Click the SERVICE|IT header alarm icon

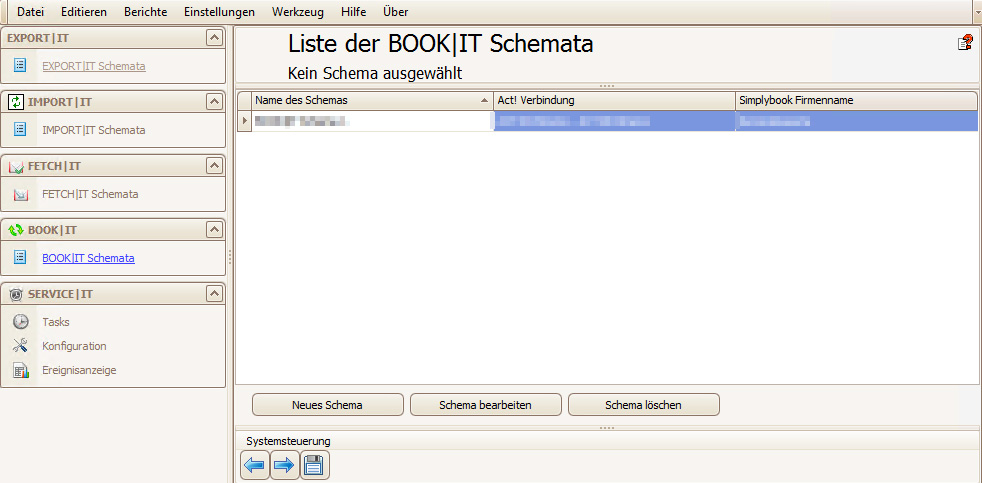point(16,294)
